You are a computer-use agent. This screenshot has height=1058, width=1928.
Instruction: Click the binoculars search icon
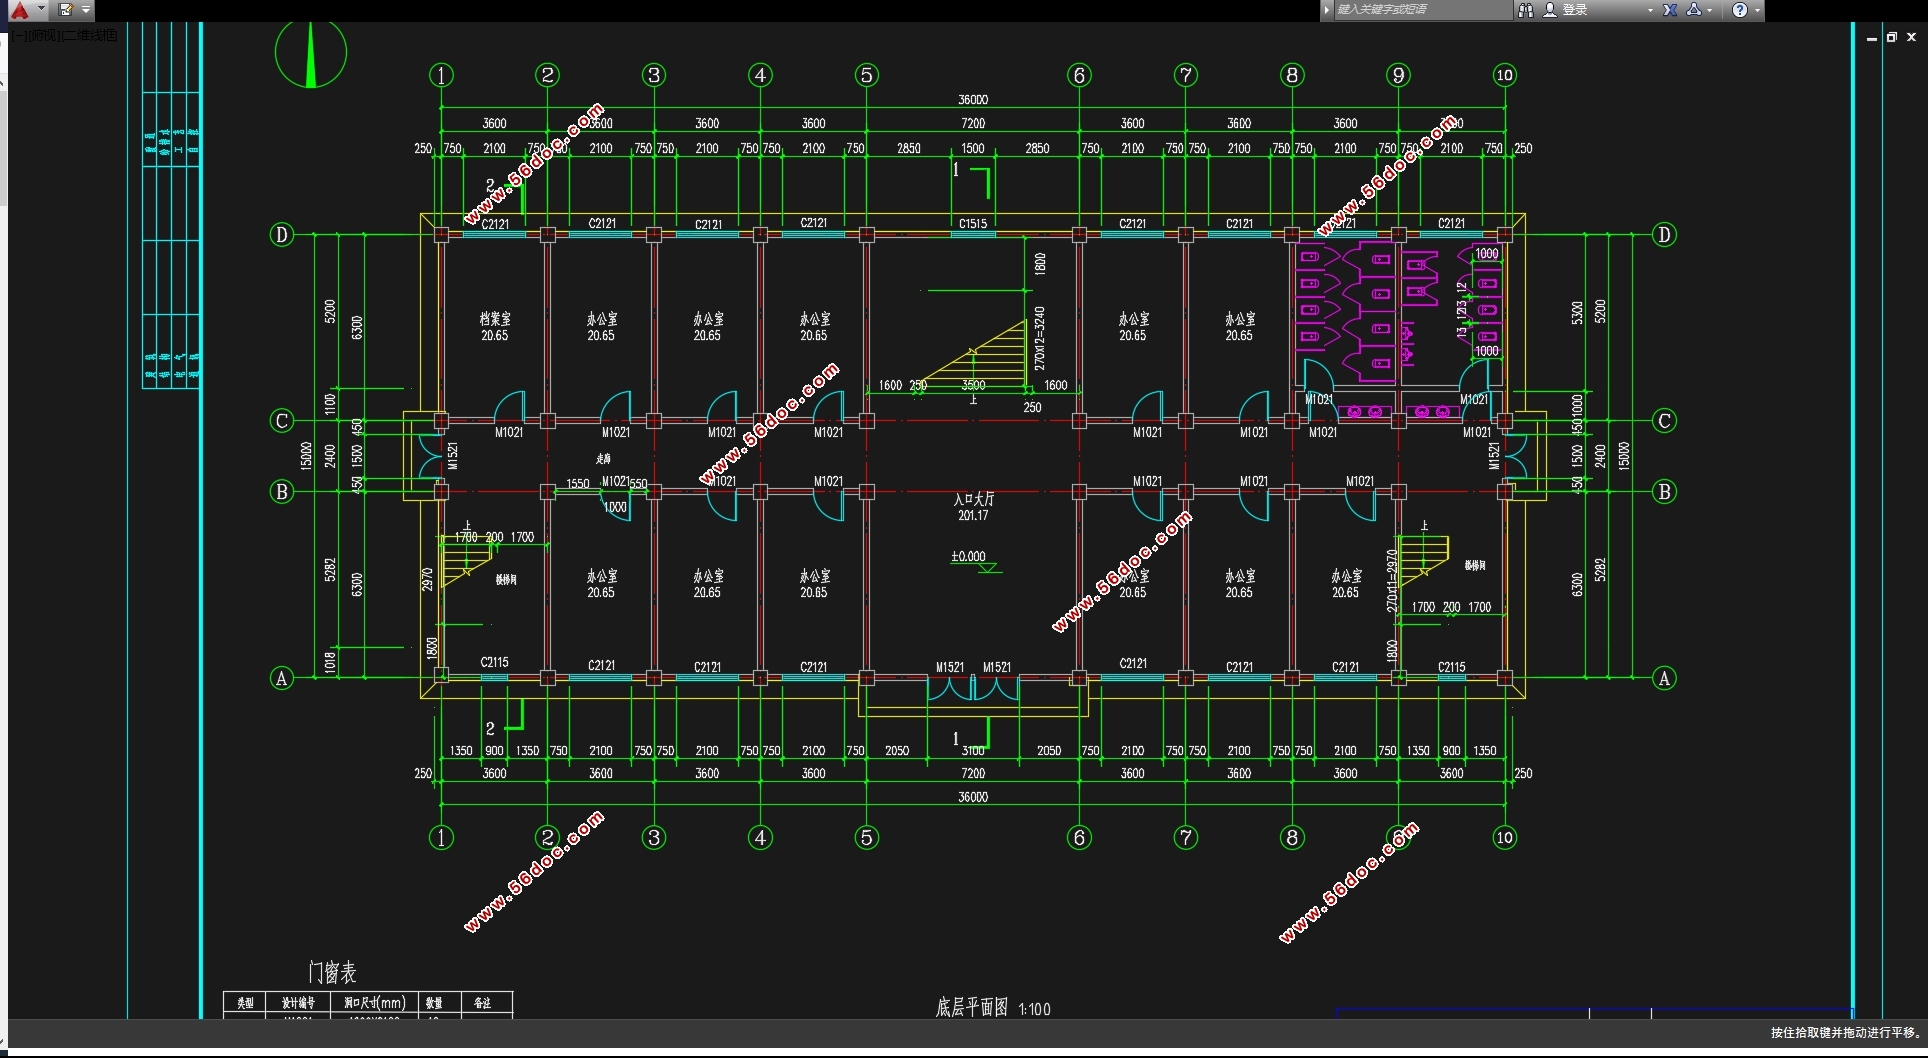1526,10
